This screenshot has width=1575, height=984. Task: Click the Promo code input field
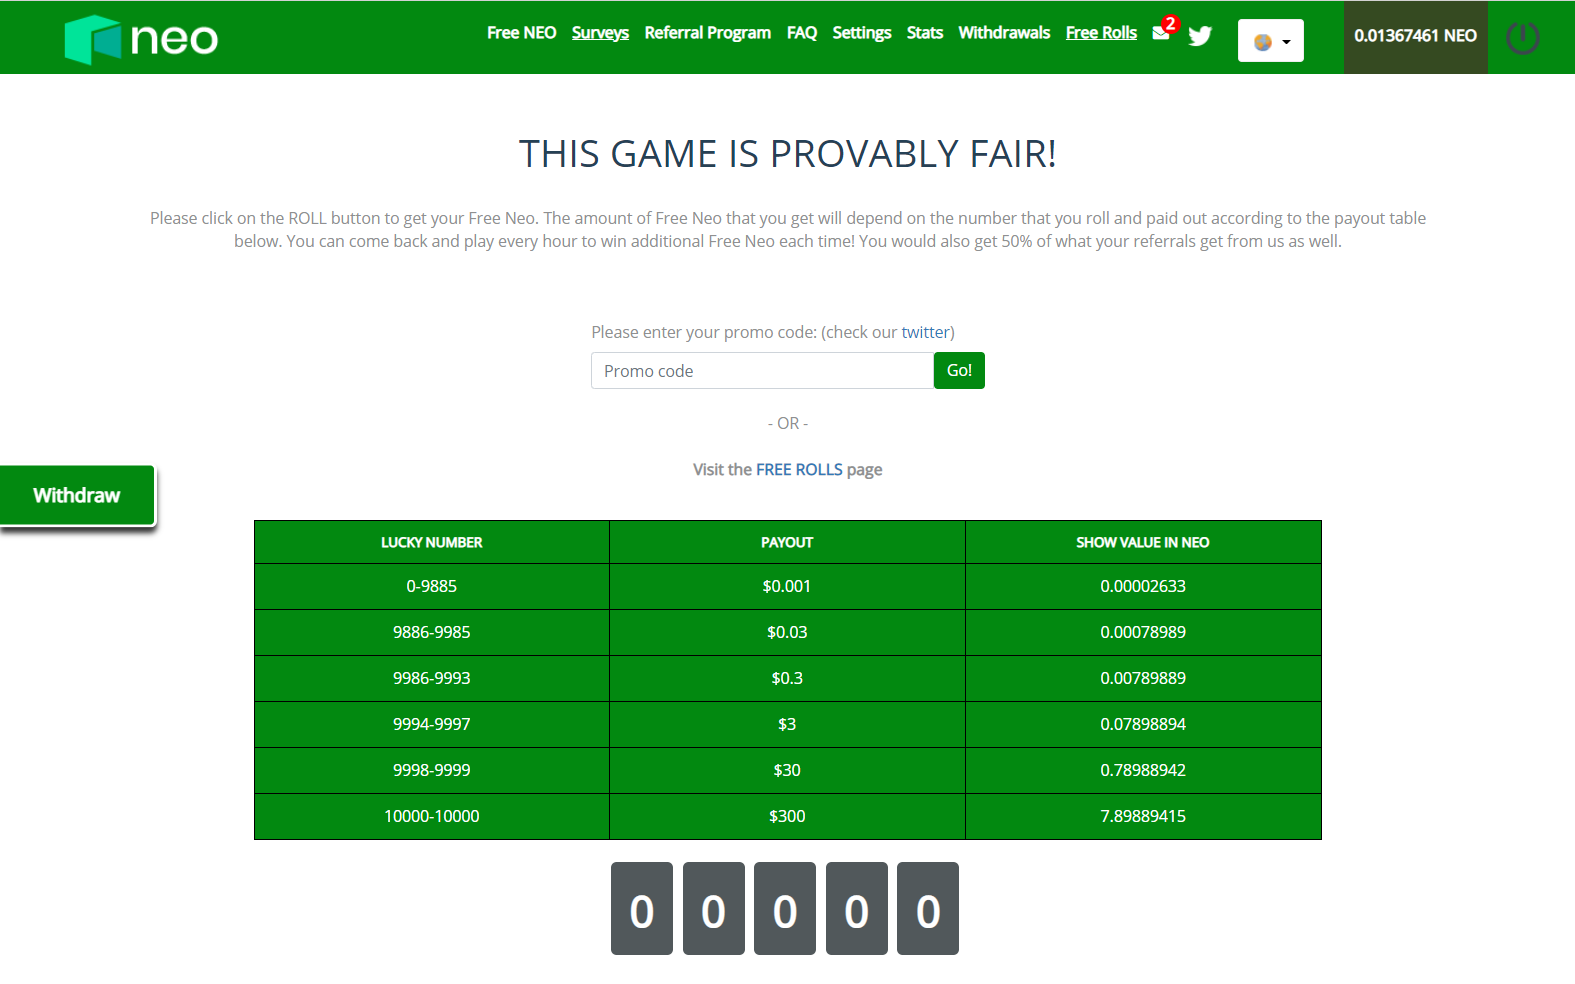pos(762,371)
